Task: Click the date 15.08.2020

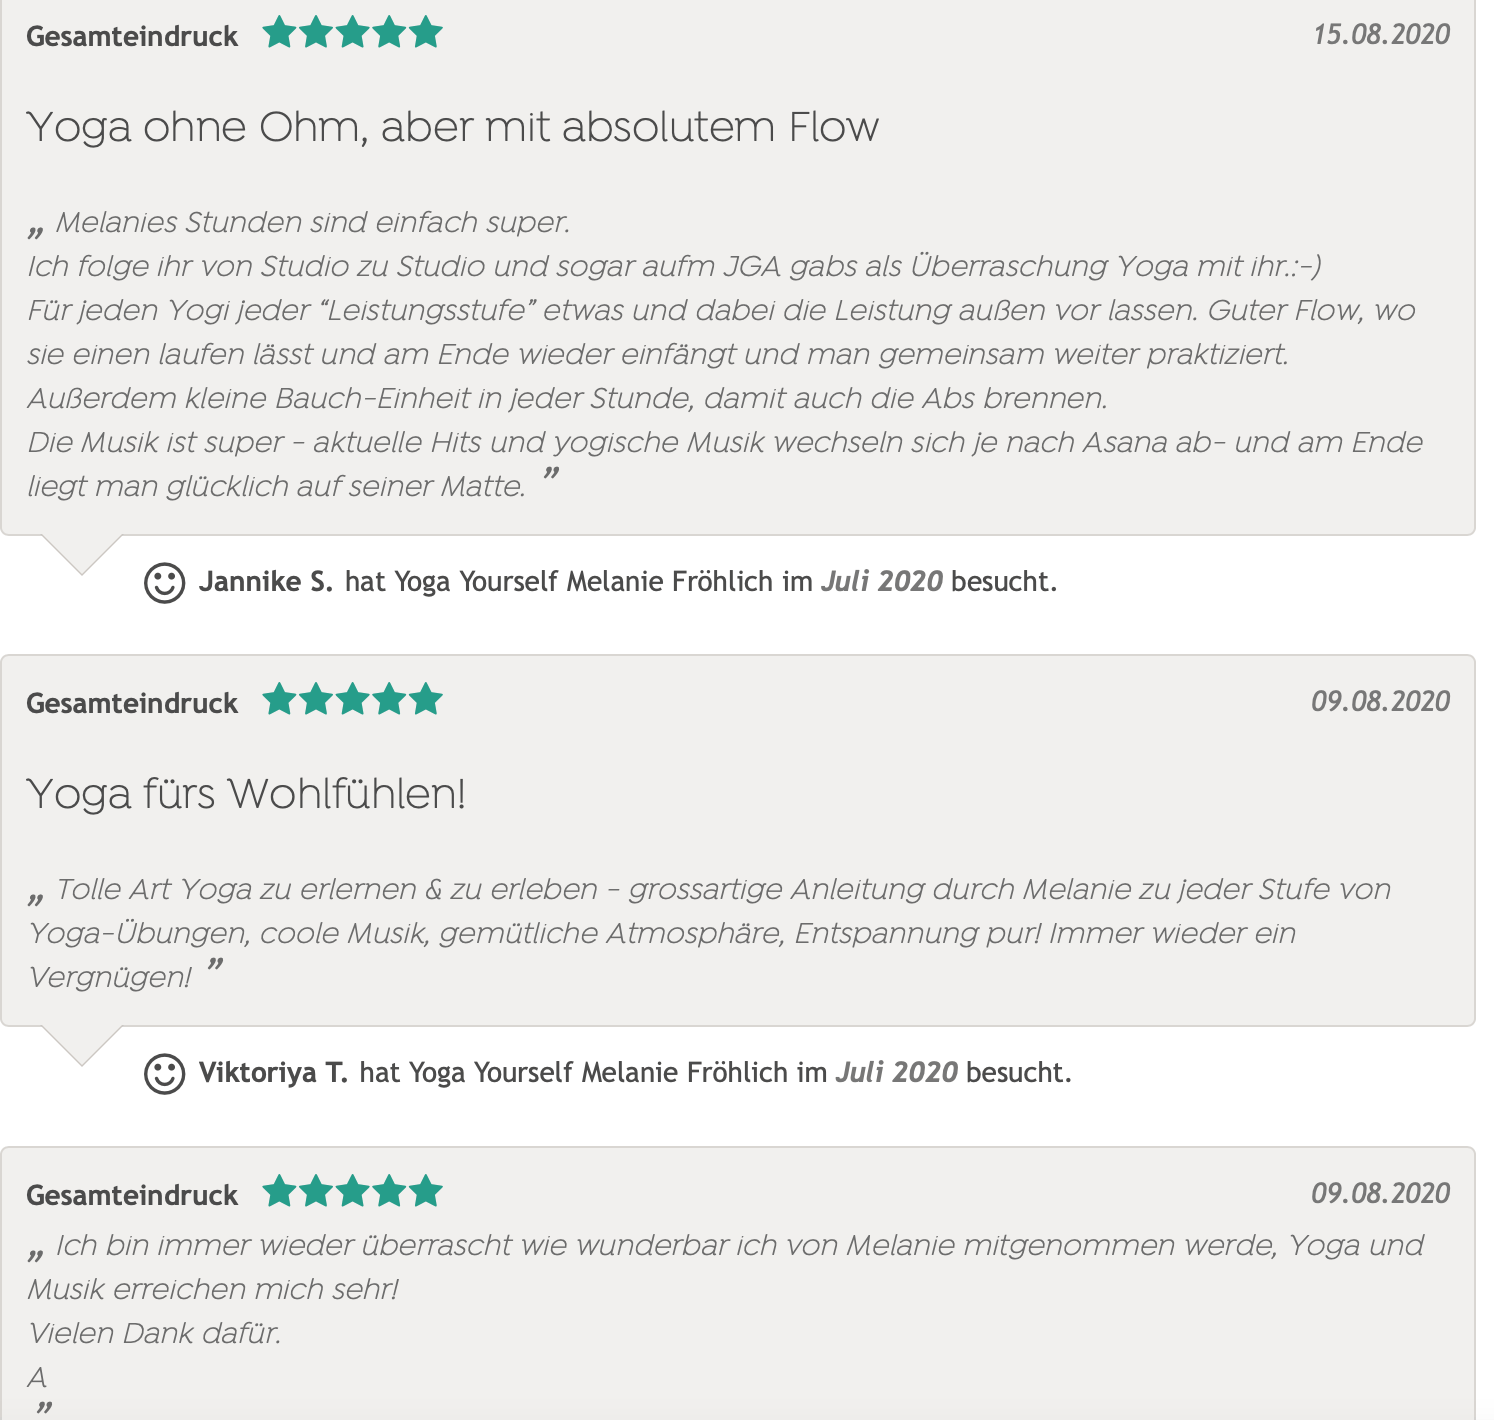Action: pyautogui.click(x=1381, y=35)
